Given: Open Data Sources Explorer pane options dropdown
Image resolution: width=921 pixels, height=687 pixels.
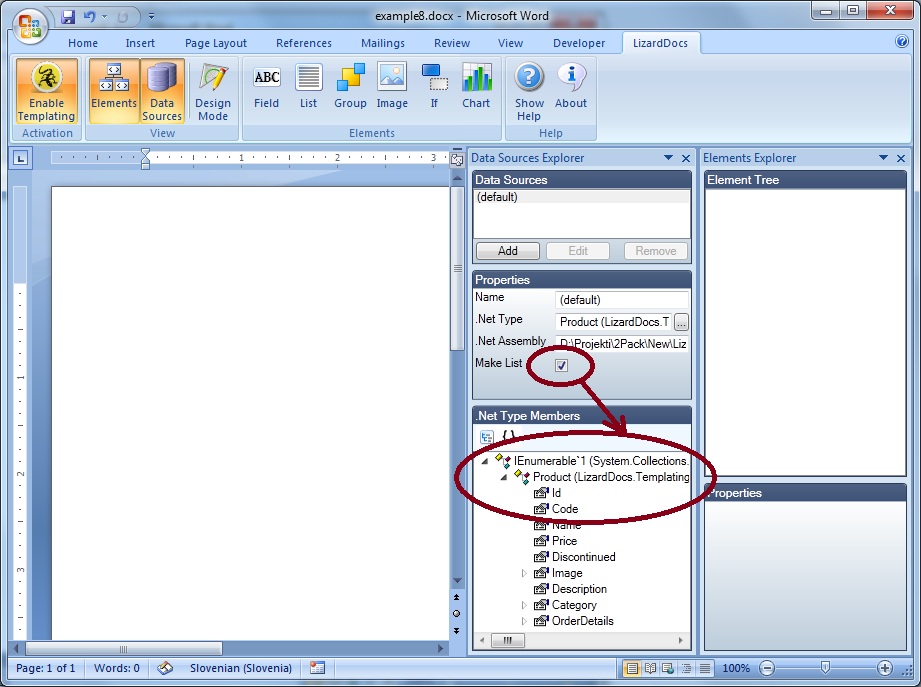Looking at the screenshot, I should pos(668,157).
